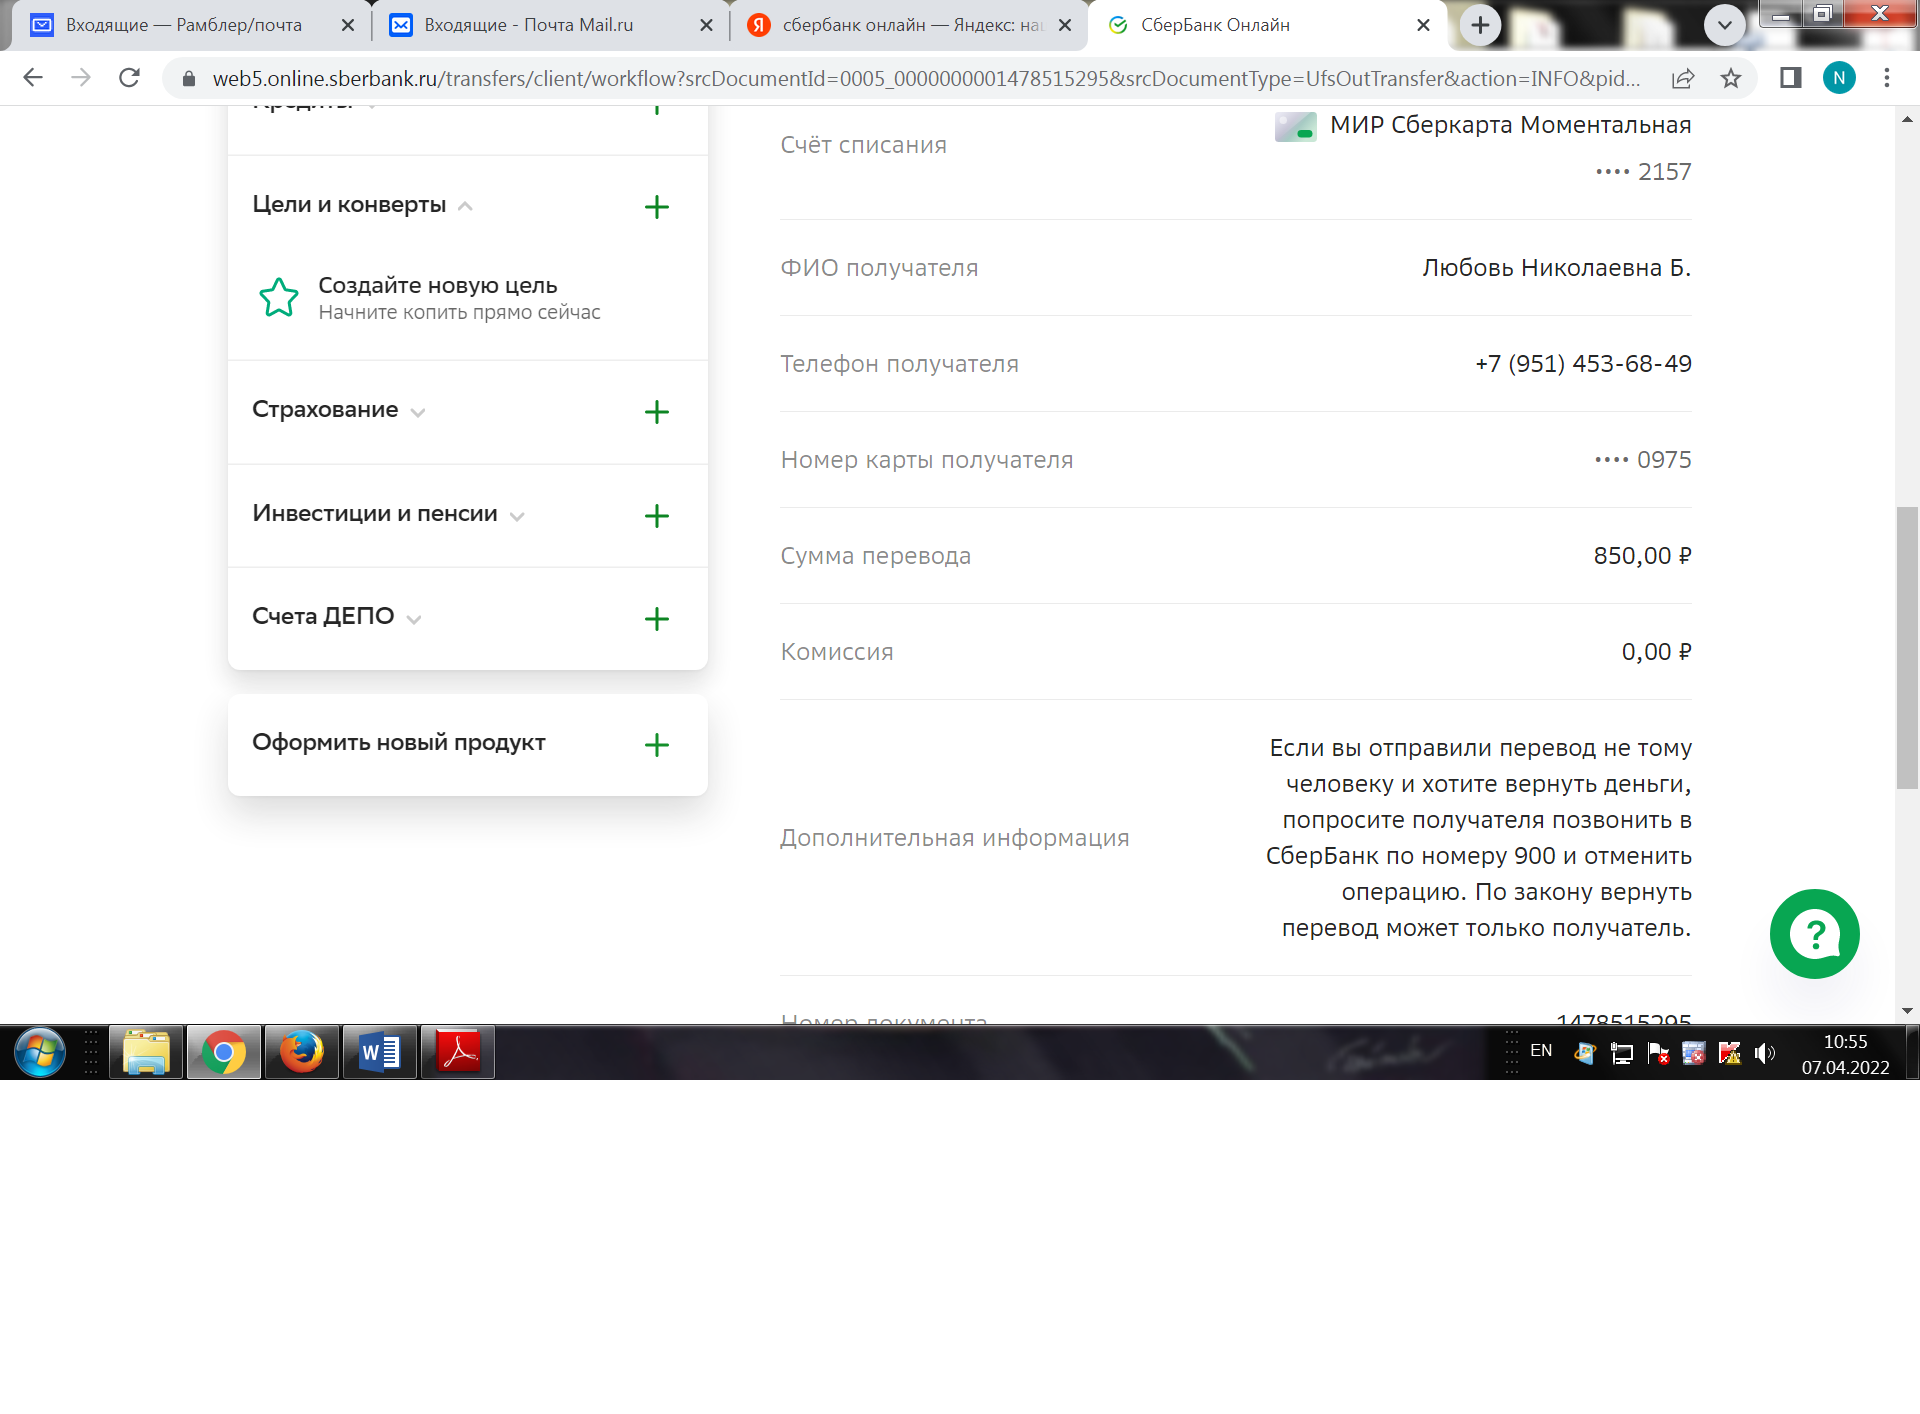Click Оформить новый продукт
Image resolution: width=1920 pixels, height=1414 pixels.
coord(399,742)
